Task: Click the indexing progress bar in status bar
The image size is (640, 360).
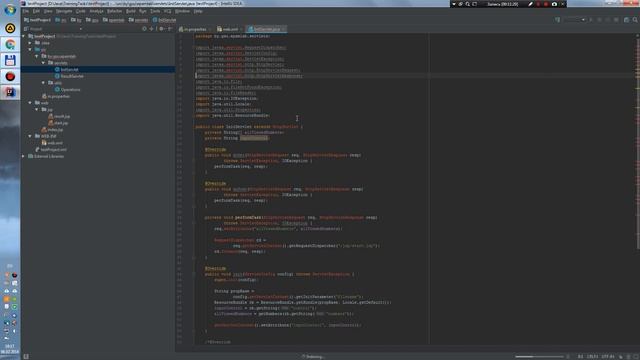Action: pos(539,357)
